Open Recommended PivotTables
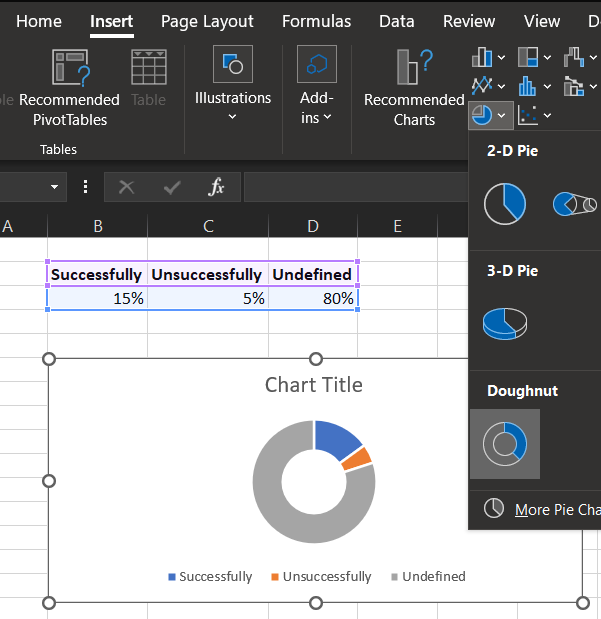The width and height of the screenshot is (601, 619). [69, 88]
